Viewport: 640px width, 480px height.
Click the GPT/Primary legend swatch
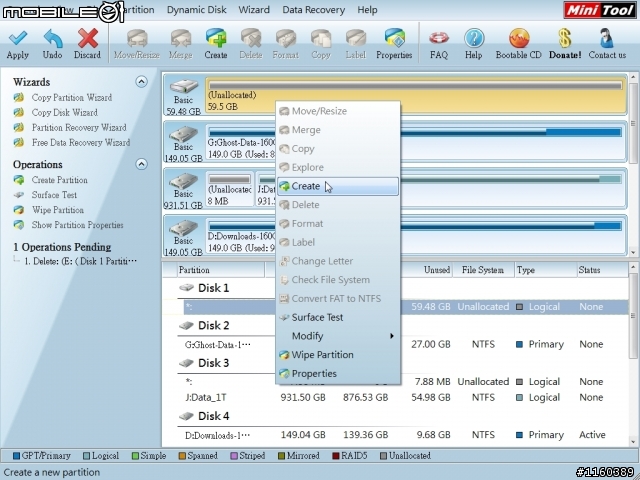(17, 456)
